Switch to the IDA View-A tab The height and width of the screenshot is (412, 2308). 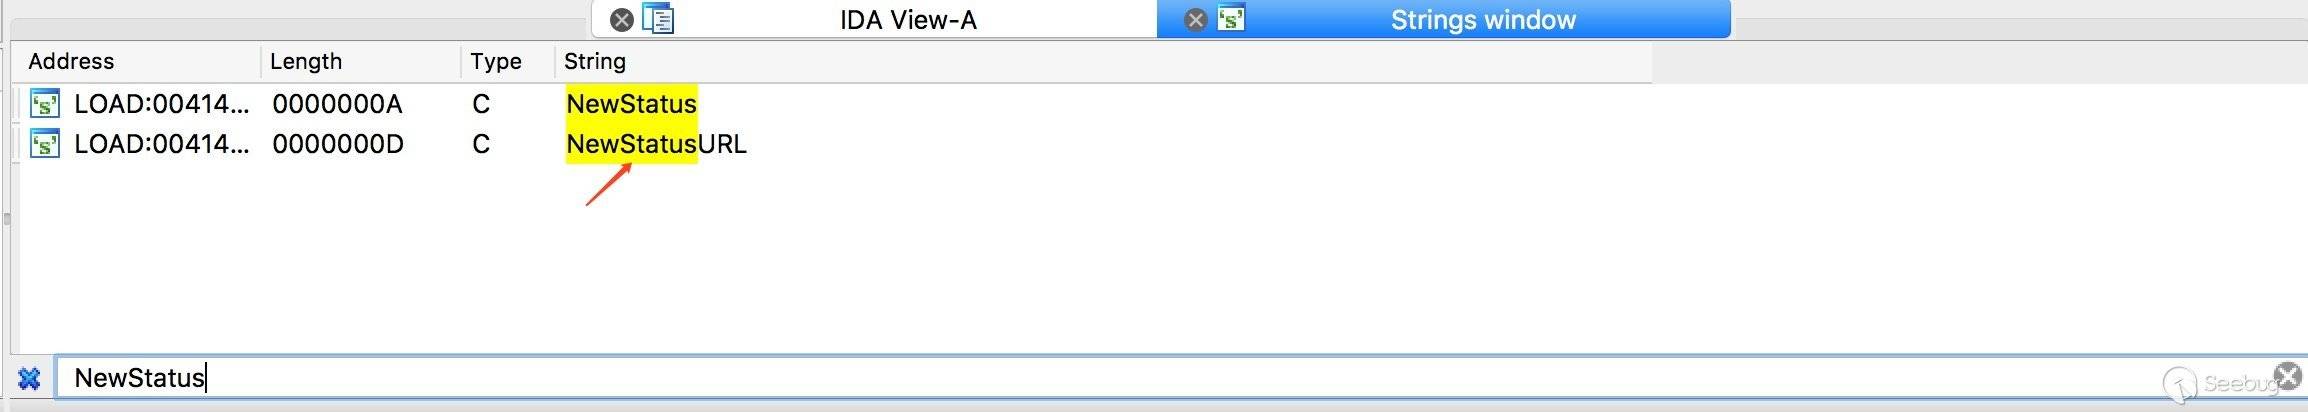coord(907,20)
